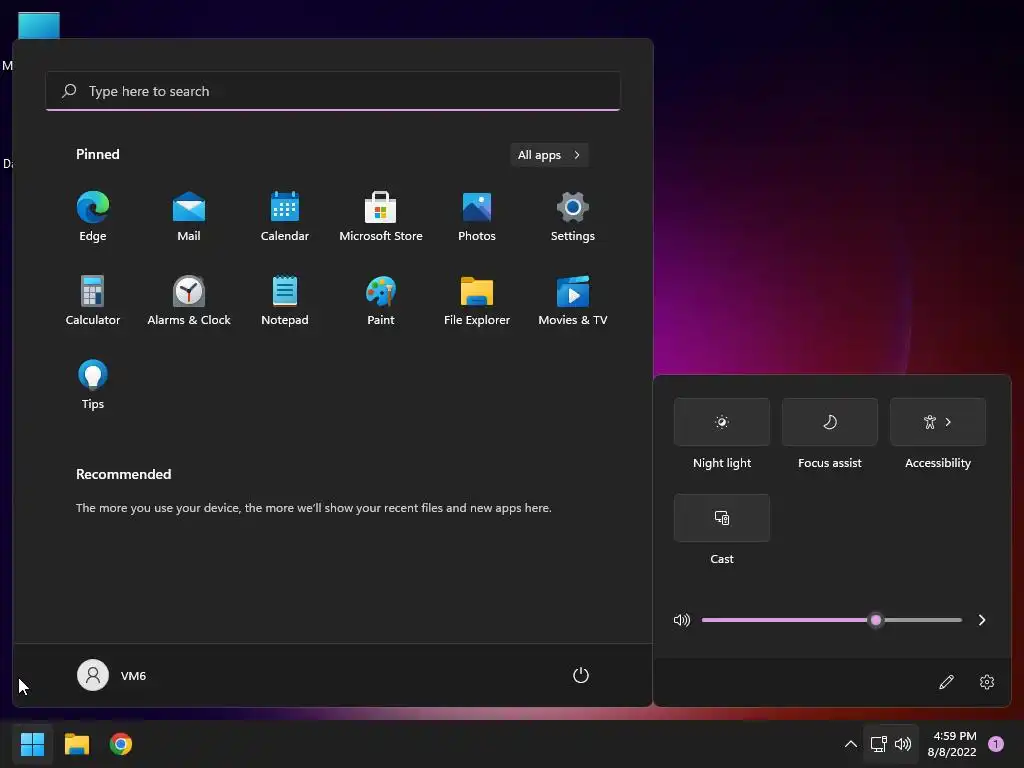Open the Accessibility quick settings tile

coord(938,422)
